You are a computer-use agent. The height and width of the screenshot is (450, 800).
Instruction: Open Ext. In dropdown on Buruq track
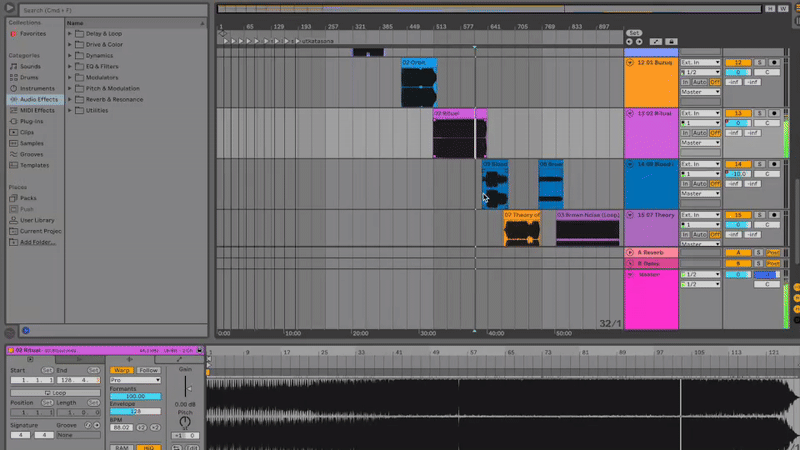(x=700, y=62)
